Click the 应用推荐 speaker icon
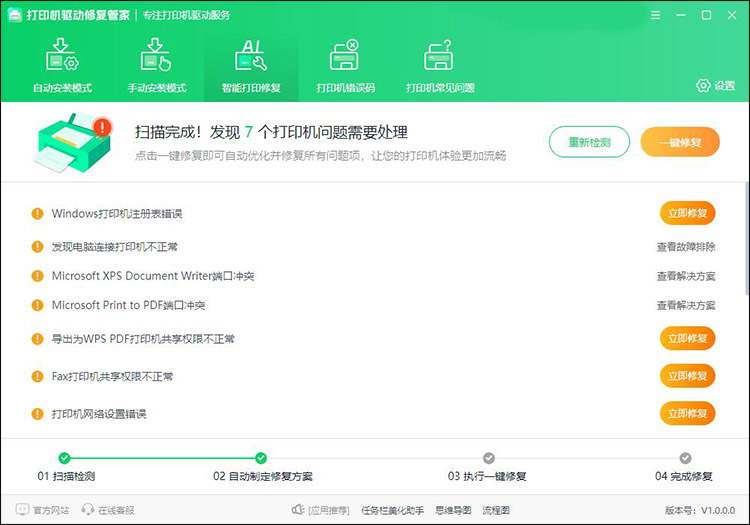The width and height of the screenshot is (750, 525). pyautogui.click(x=297, y=510)
